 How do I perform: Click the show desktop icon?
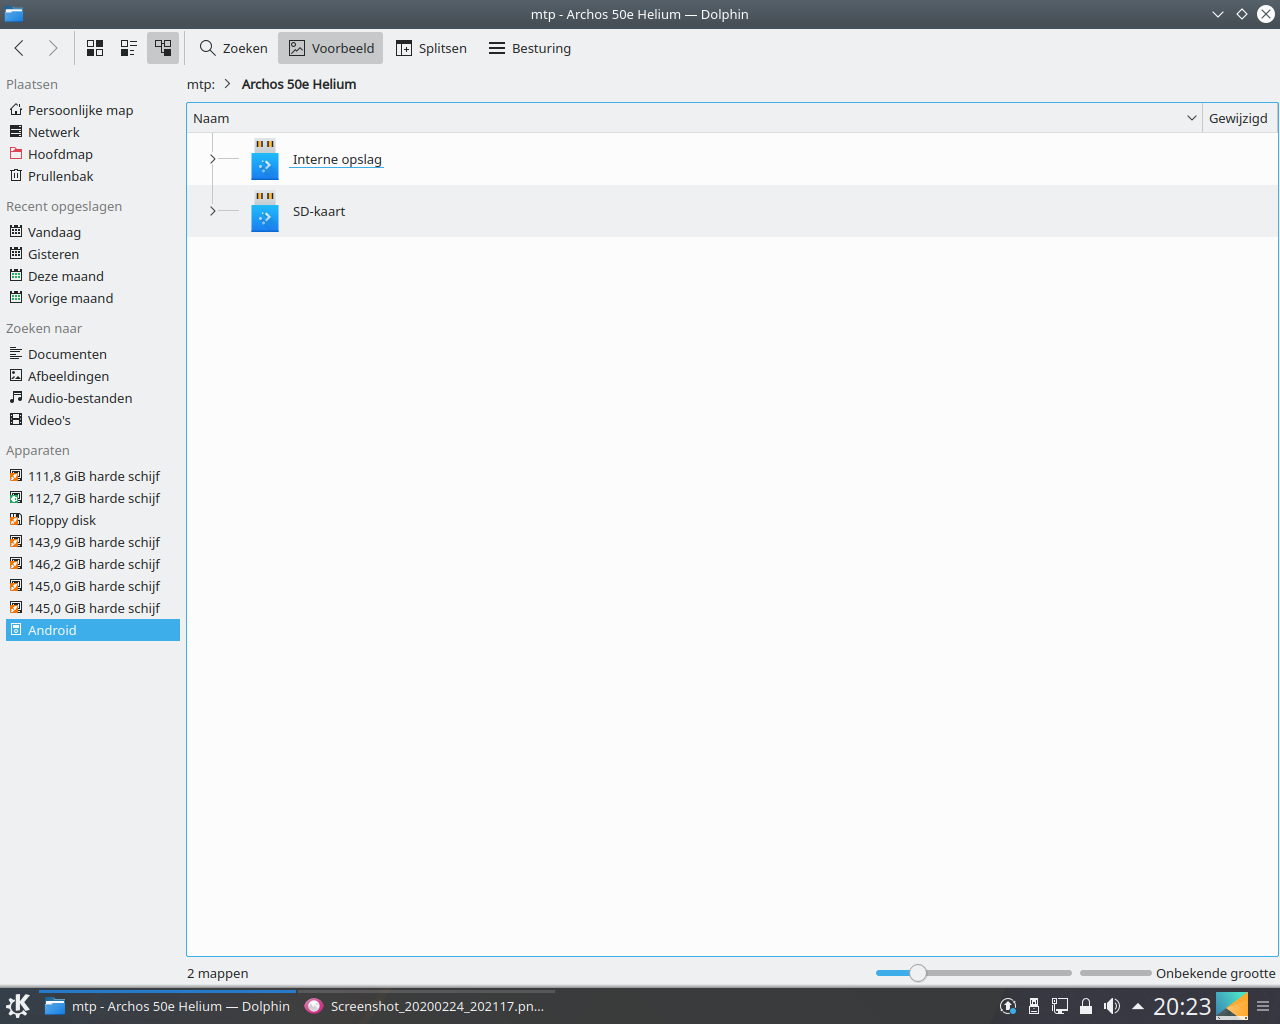point(1232,1006)
